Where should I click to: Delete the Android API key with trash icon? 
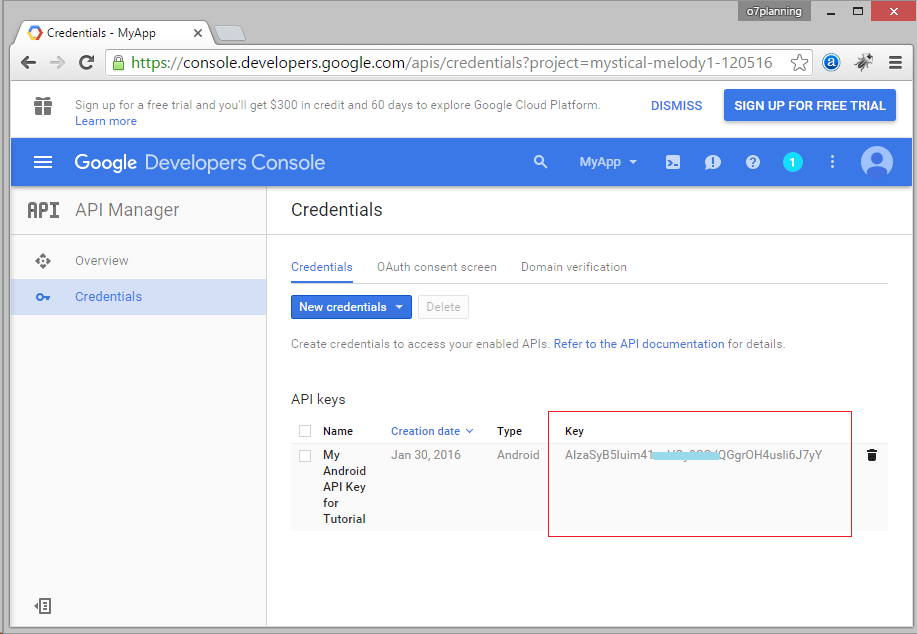871,455
